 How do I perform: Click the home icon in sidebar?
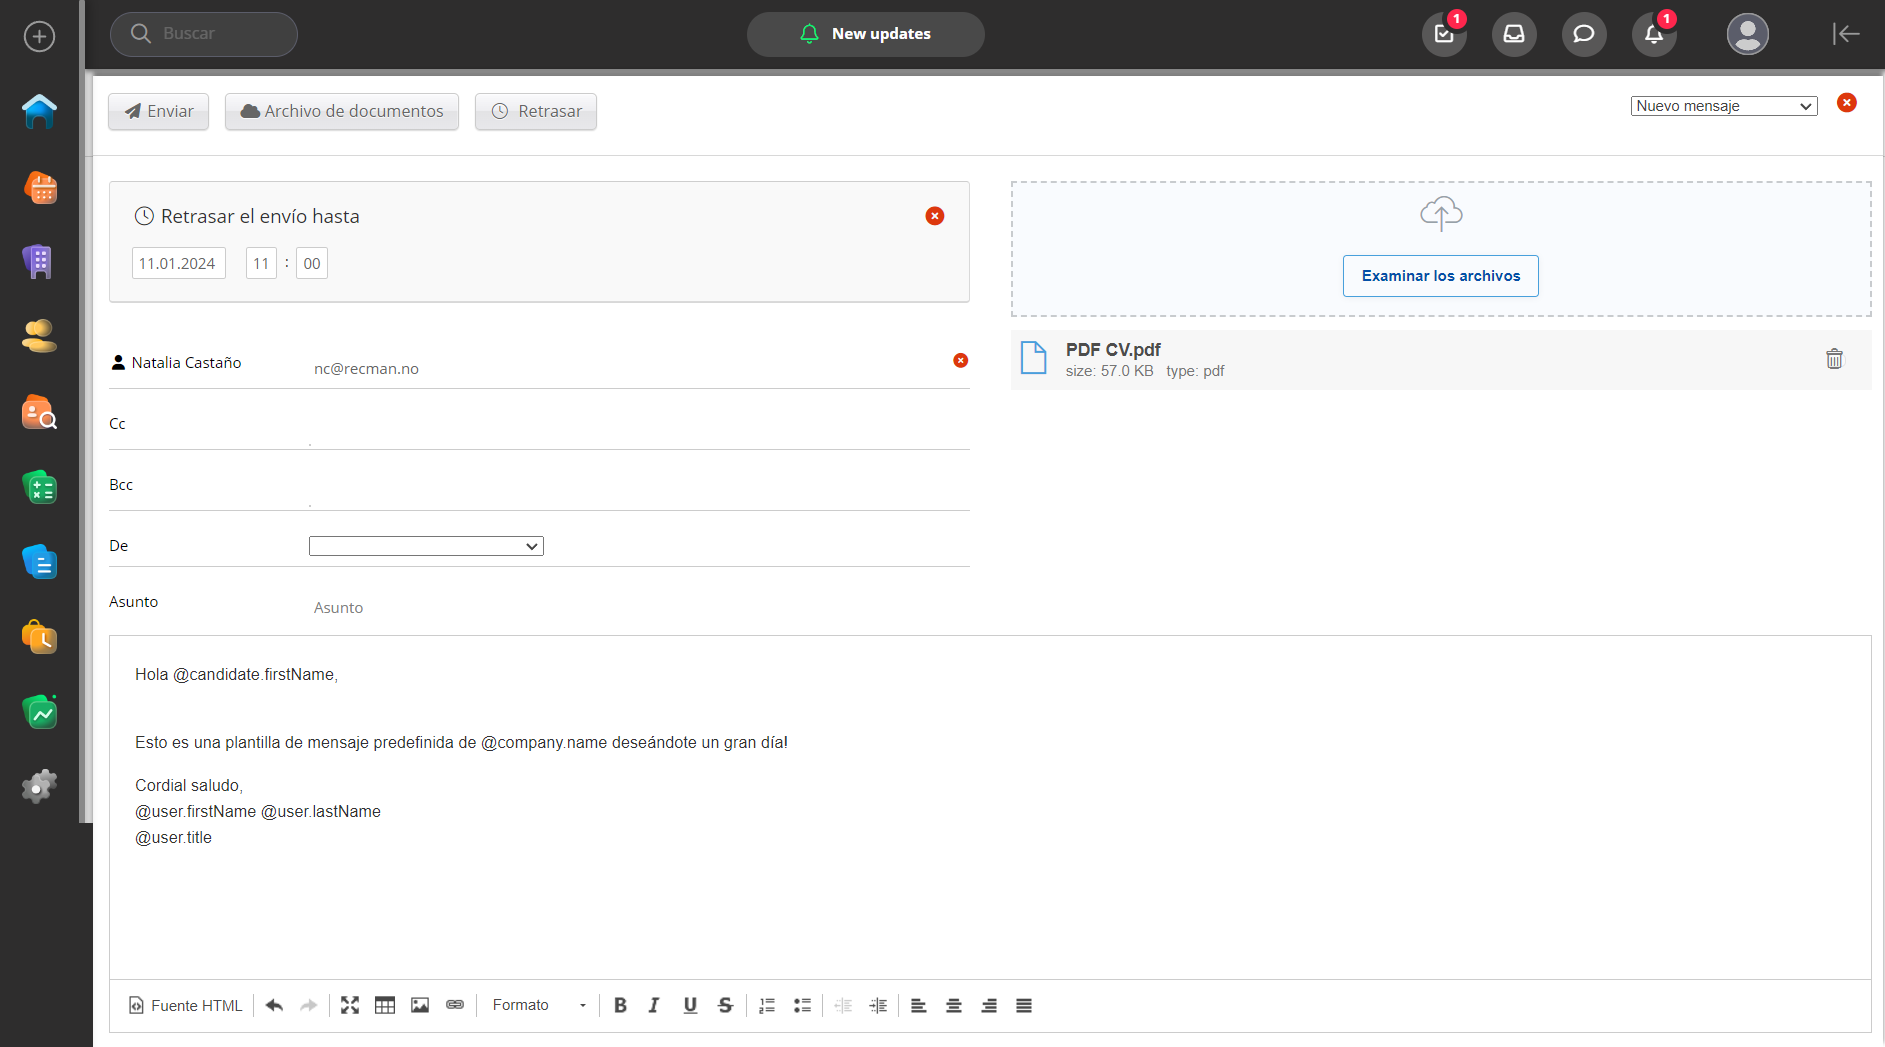(39, 111)
